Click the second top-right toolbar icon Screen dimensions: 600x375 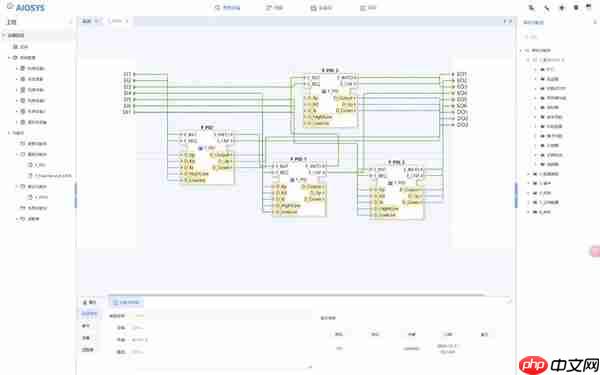point(547,8)
